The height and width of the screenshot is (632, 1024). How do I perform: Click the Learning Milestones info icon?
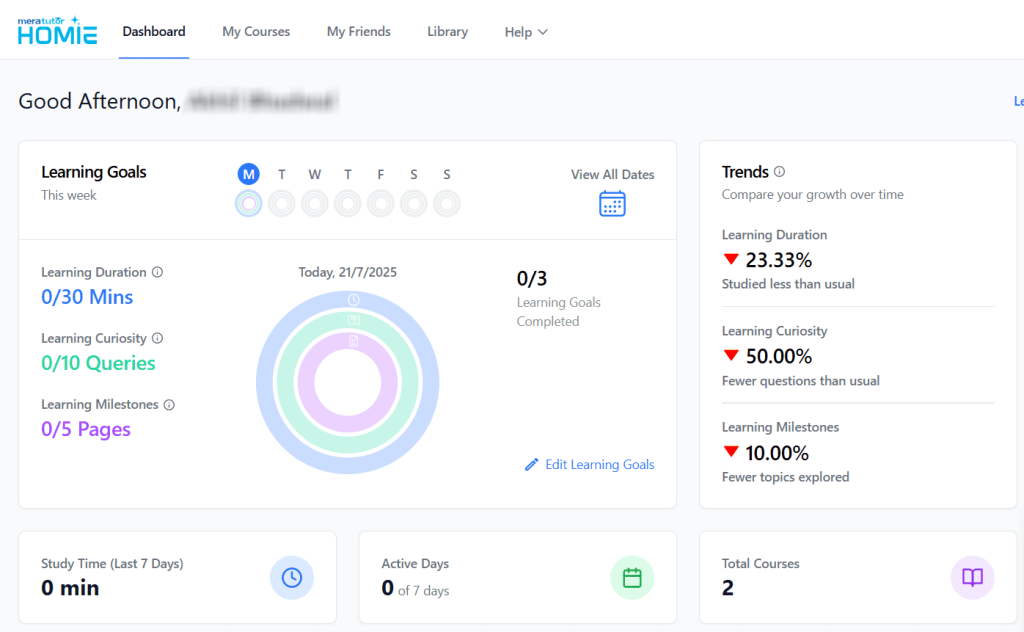coord(169,405)
